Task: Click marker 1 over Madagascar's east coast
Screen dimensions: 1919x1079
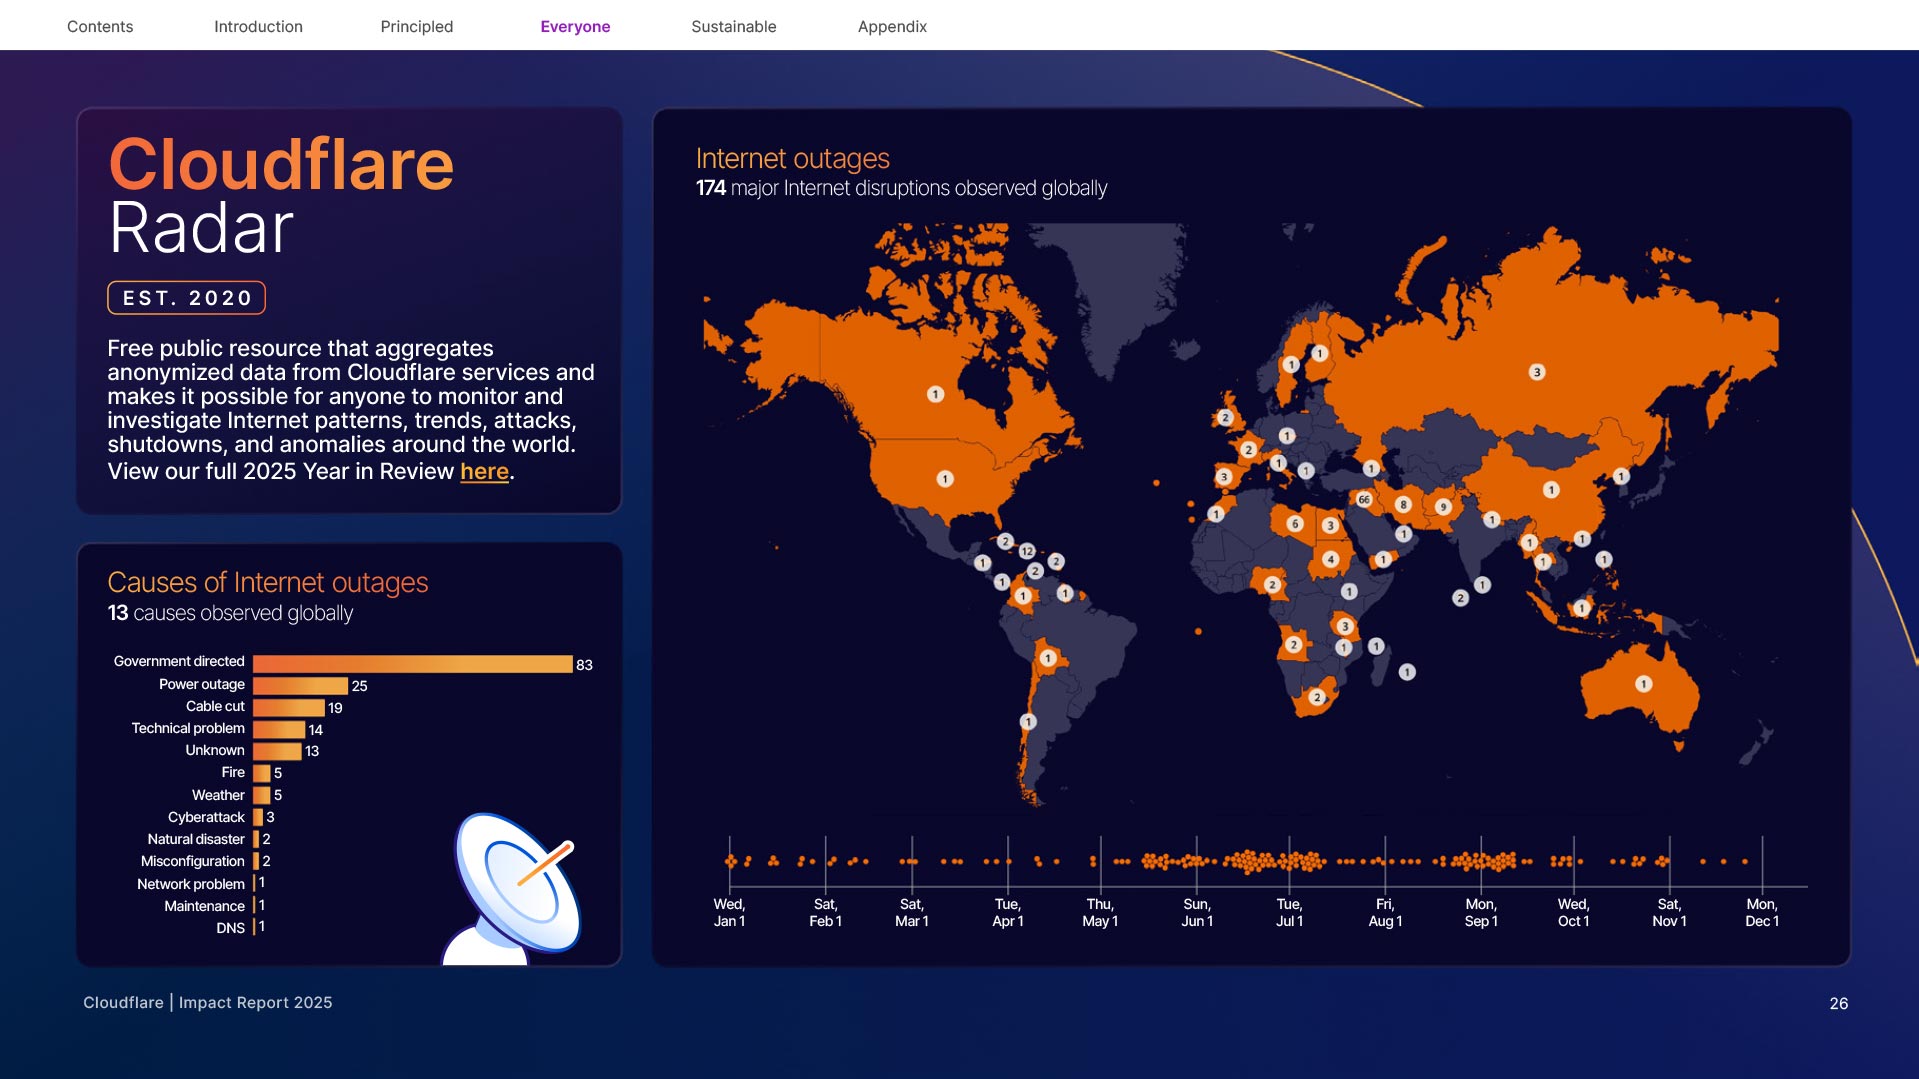Action: coord(1407,672)
